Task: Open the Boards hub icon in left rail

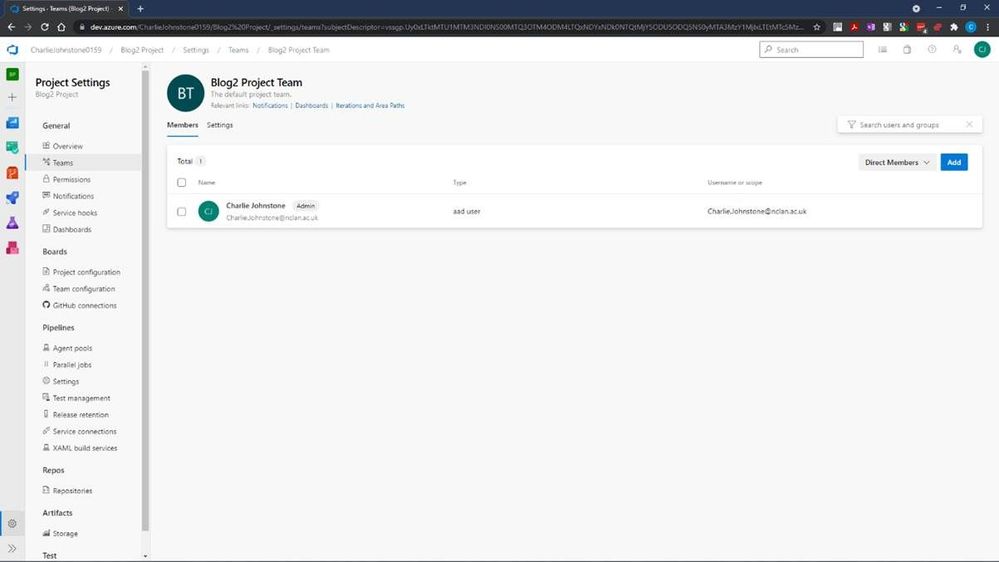Action: coord(12,148)
